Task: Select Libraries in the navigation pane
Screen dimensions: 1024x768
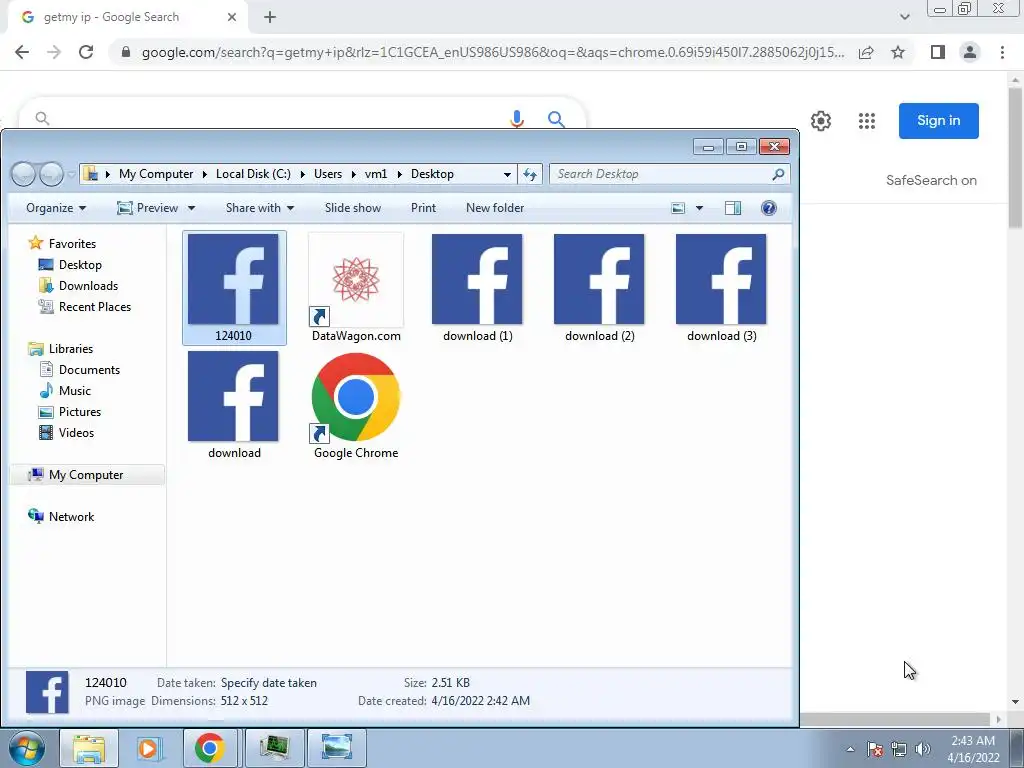Action: point(61,349)
